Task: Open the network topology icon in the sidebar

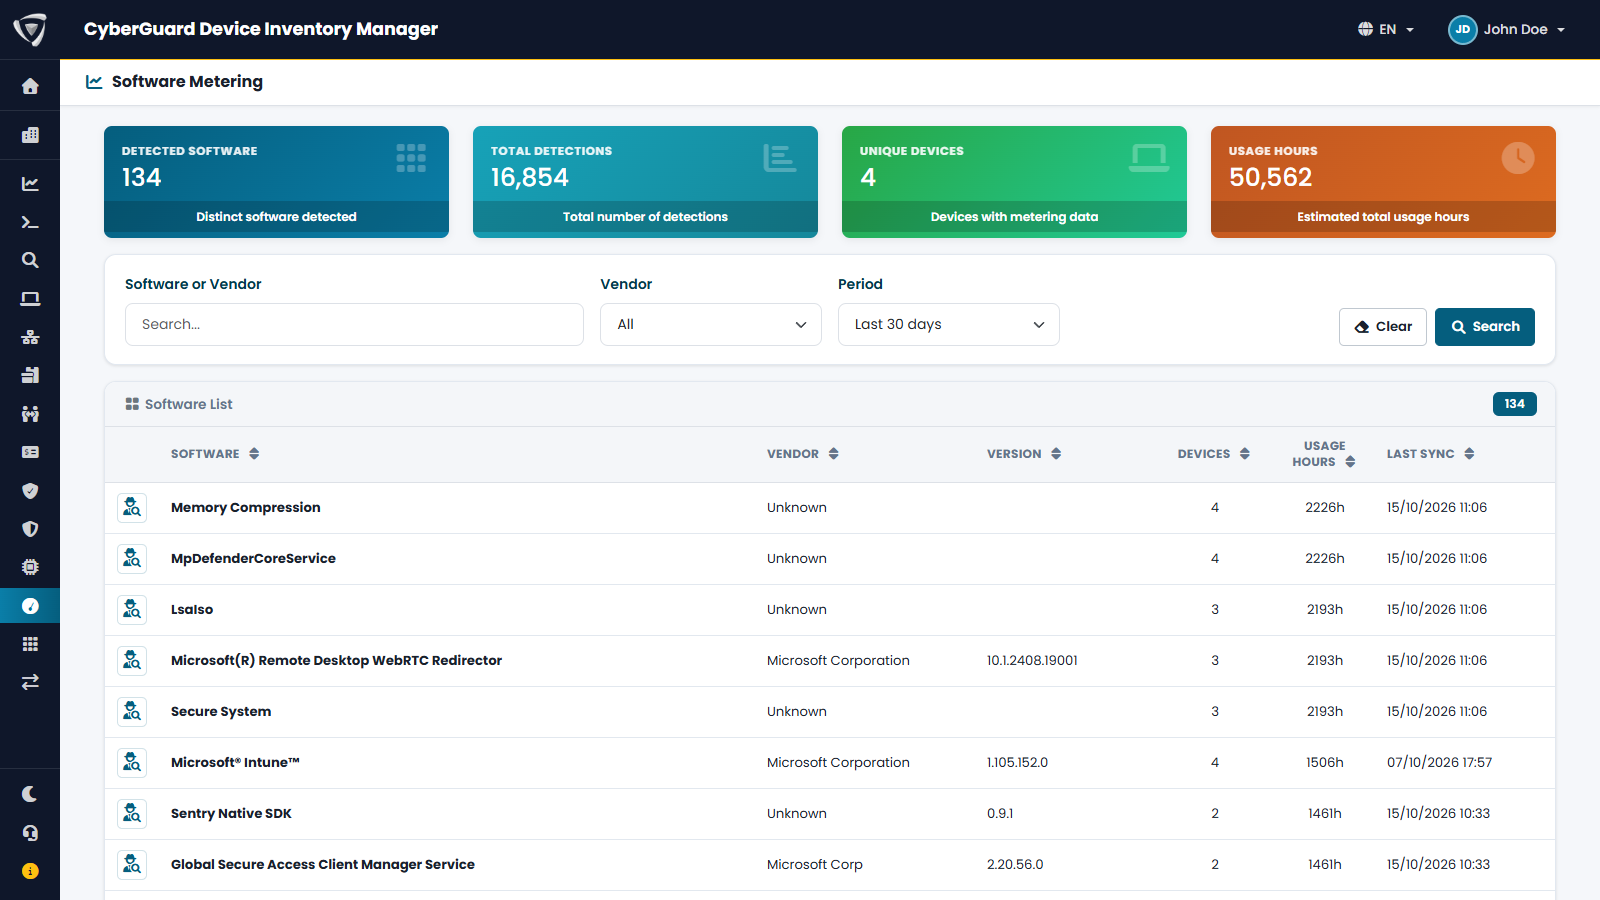Action: 30,337
